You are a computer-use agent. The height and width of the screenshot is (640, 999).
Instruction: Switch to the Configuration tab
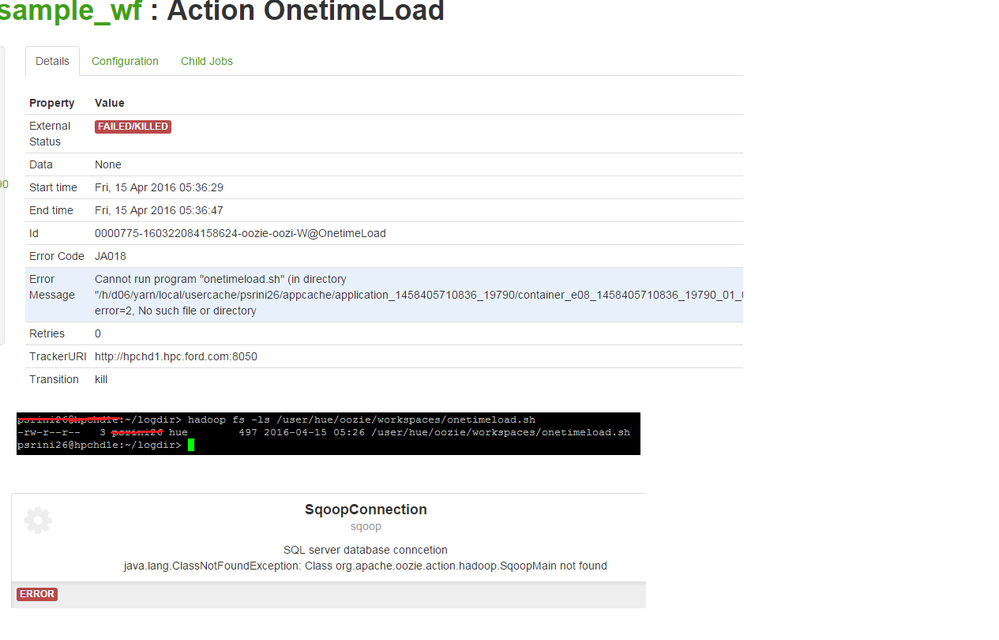pyautogui.click(x=125, y=61)
